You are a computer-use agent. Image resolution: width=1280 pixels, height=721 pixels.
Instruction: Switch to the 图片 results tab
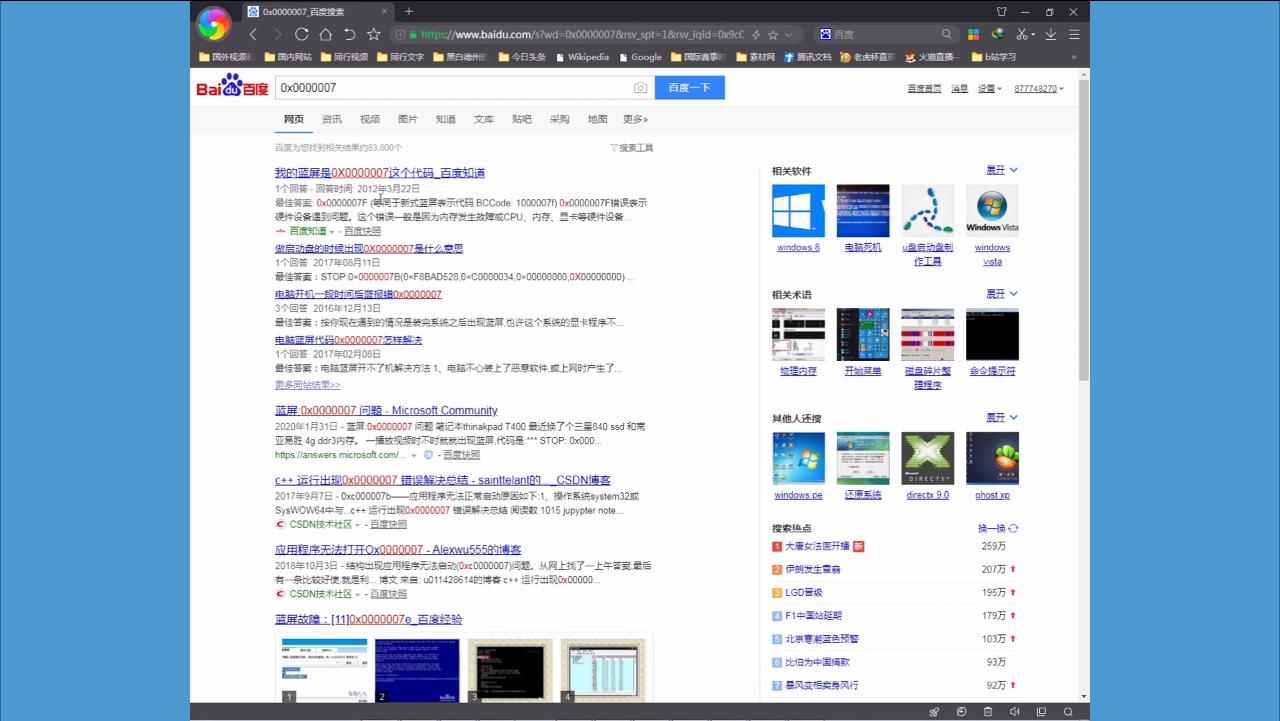coord(407,119)
